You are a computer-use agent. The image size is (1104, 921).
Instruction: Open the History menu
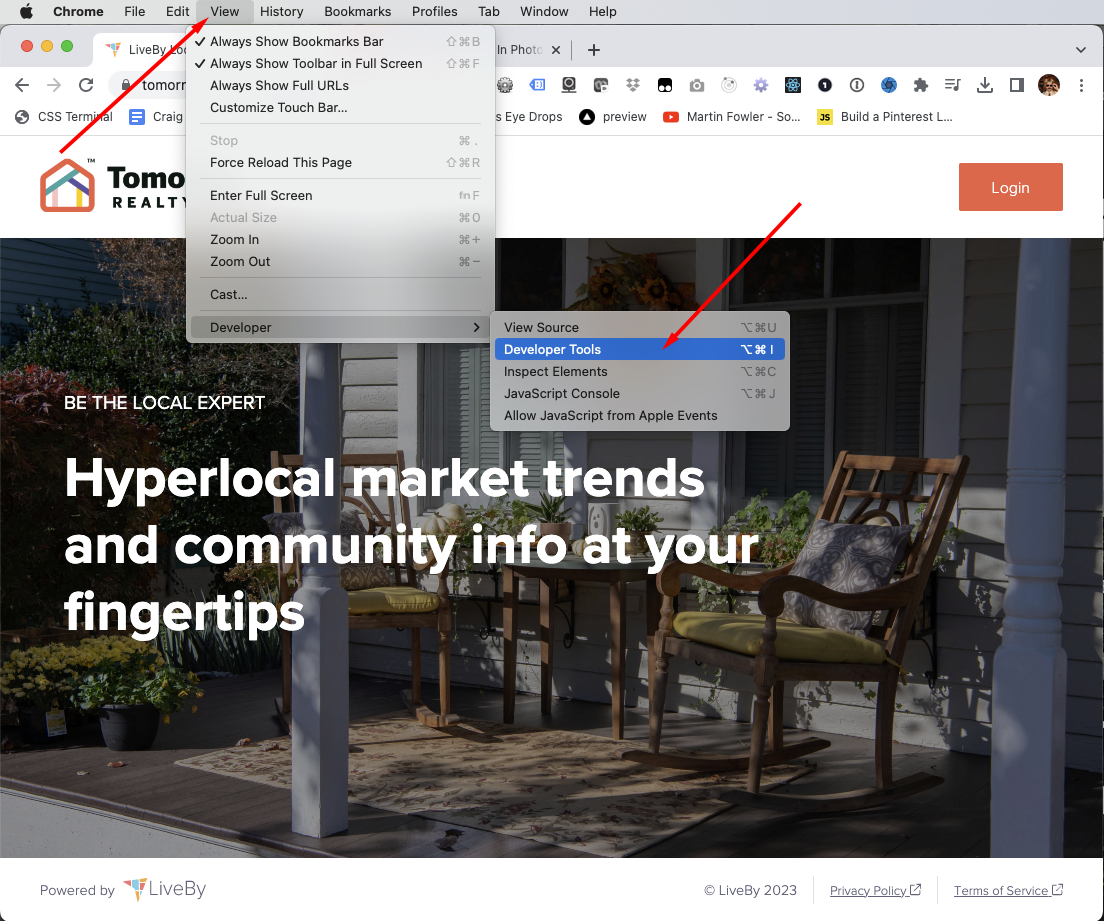[x=281, y=11]
